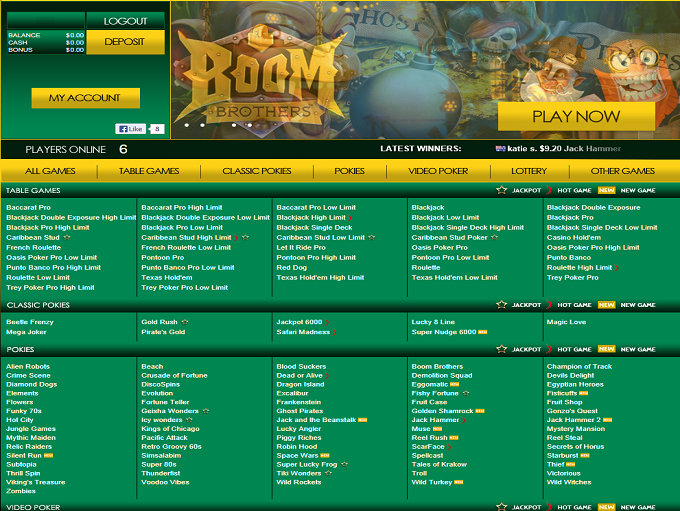The width and height of the screenshot is (680, 511).
Task: Click the star icon beside Icy wonders
Action: 190,420
